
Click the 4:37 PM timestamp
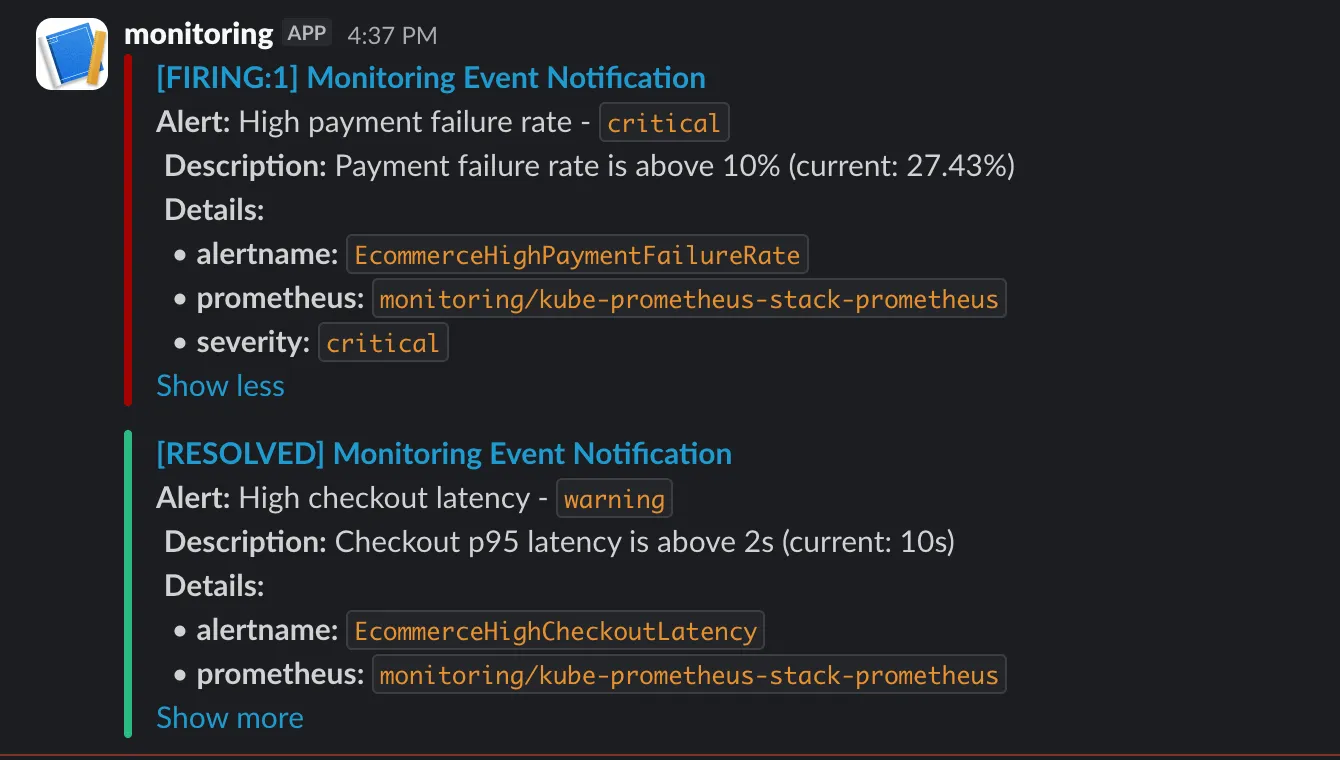point(391,35)
